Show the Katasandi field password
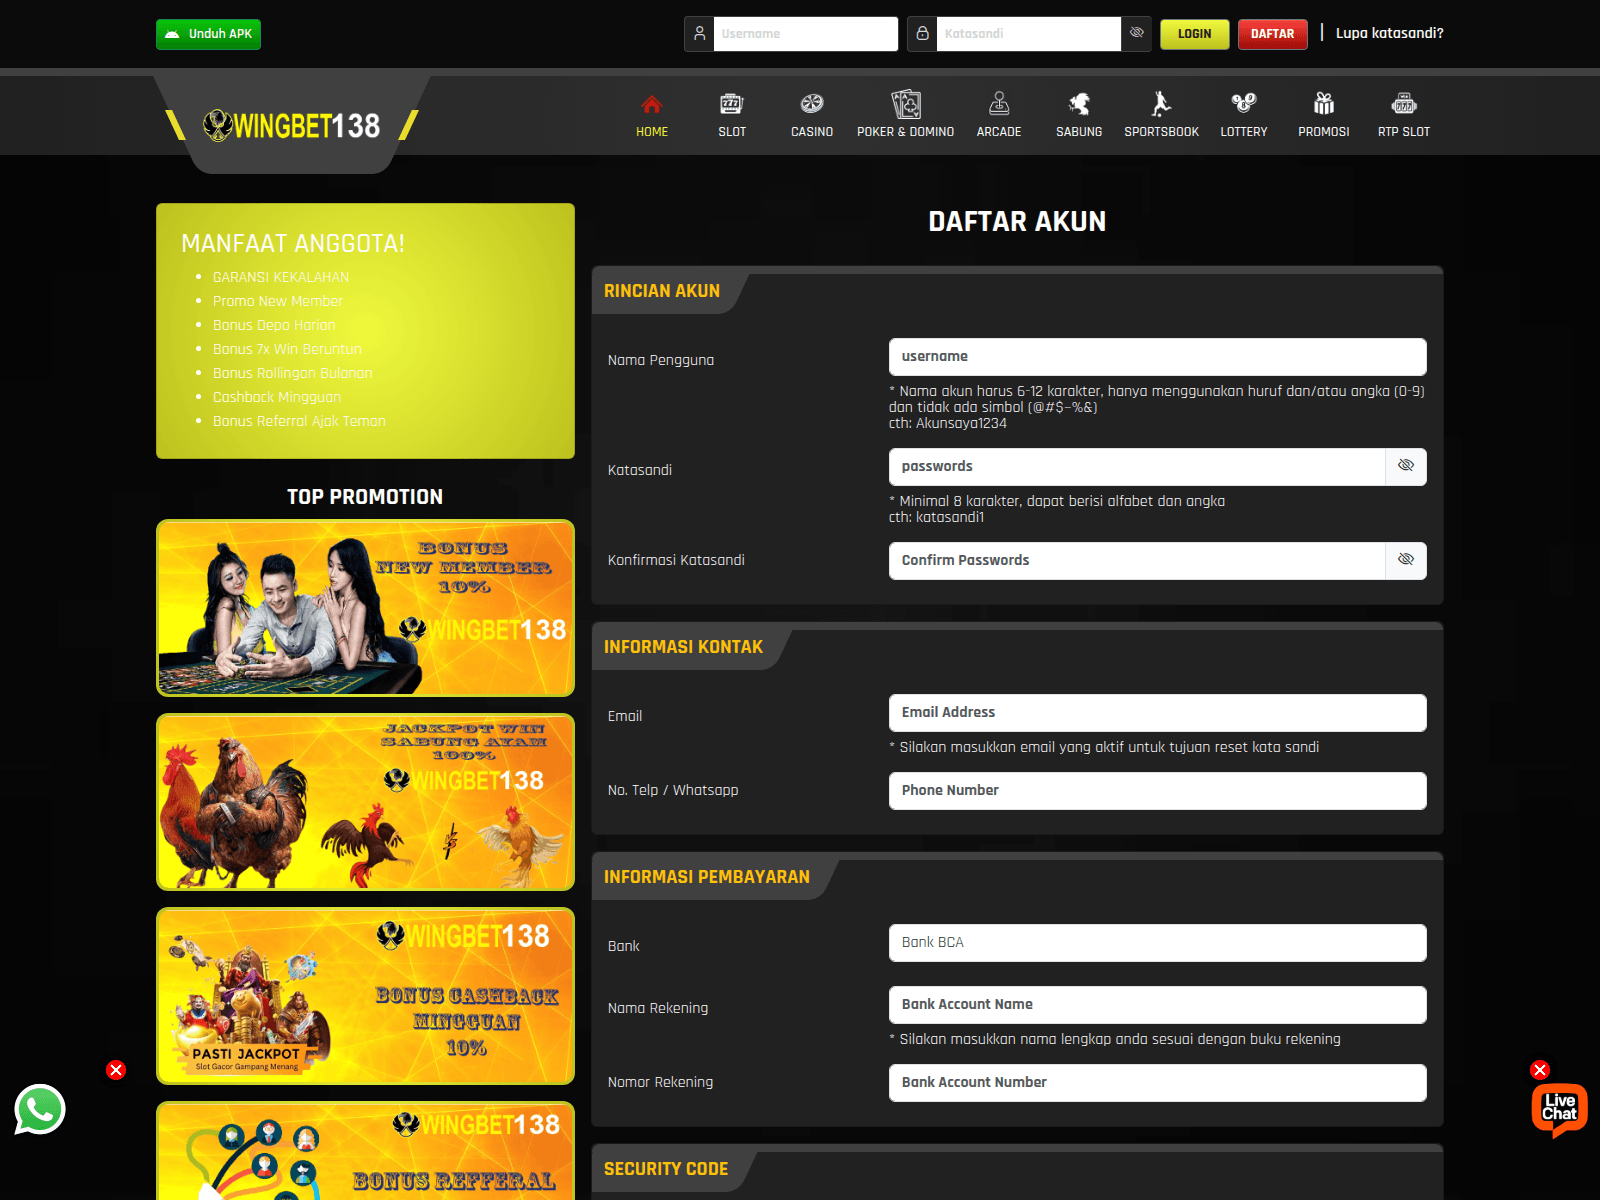This screenshot has width=1600, height=1200. click(x=1406, y=466)
